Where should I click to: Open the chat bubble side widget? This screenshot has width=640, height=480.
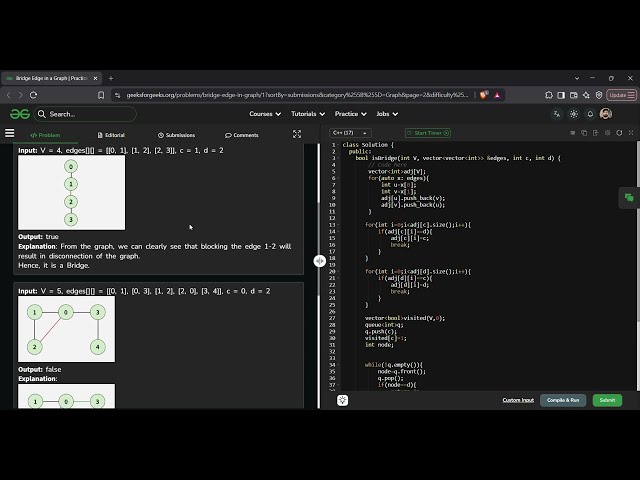[x=629, y=198]
